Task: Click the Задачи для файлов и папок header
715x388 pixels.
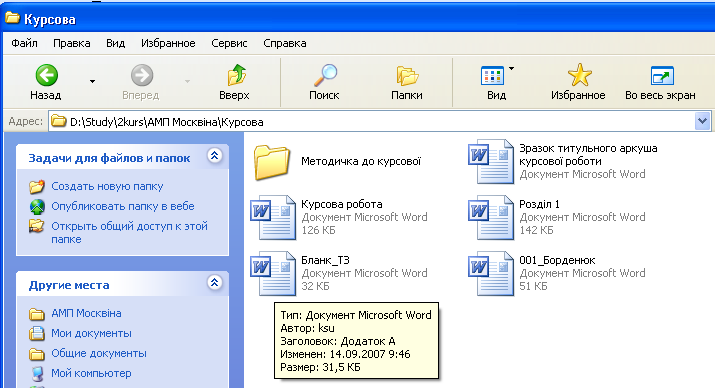Action: coord(109,158)
